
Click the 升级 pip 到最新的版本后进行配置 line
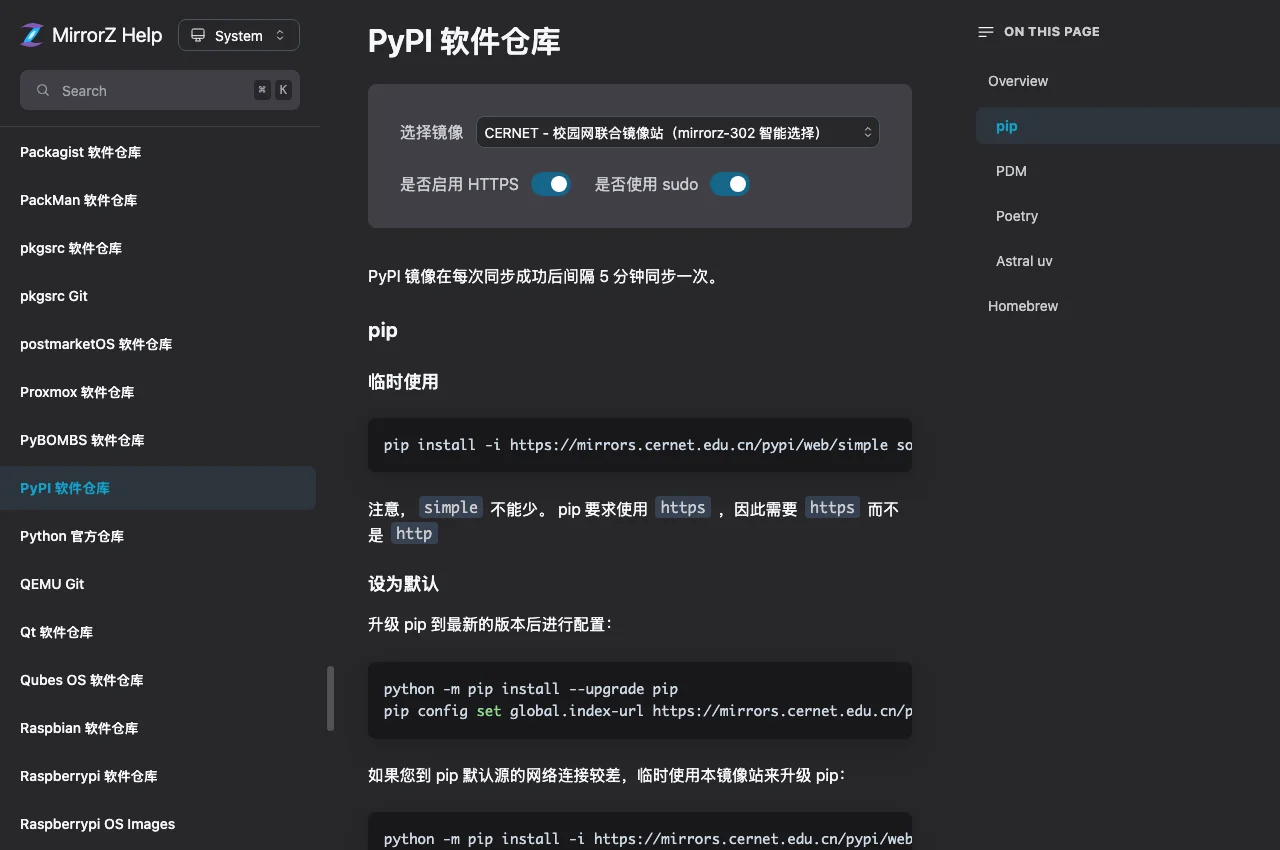click(x=490, y=624)
